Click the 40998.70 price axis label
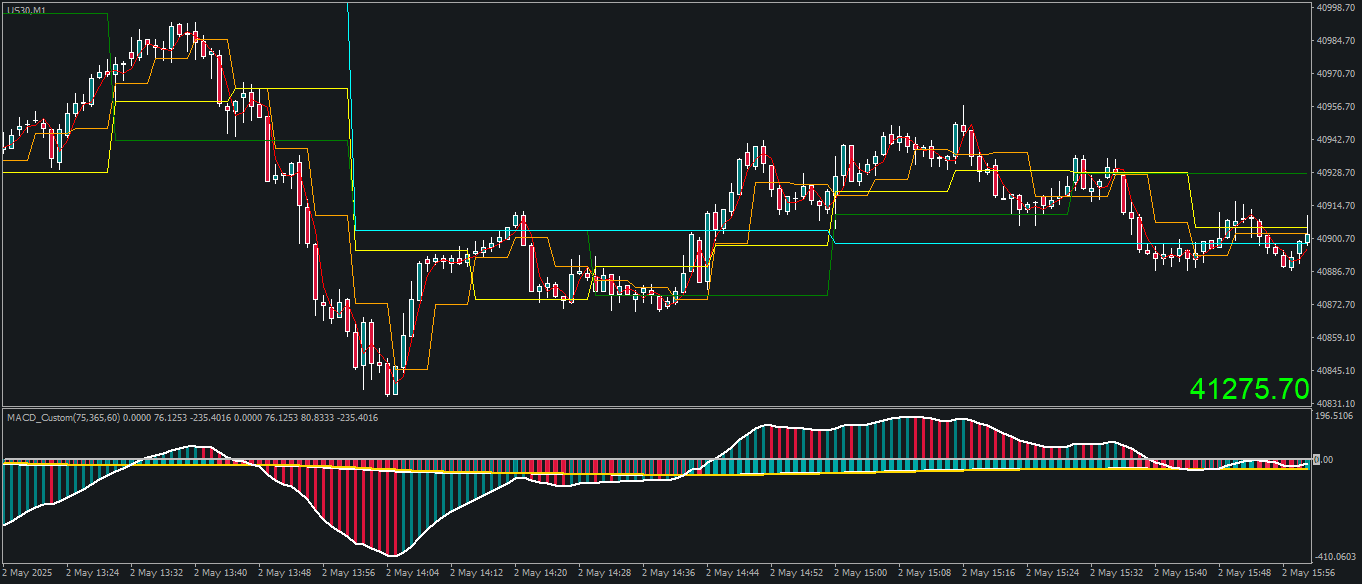This screenshot has width=1362, height=584. click(x=1335, y=7)
